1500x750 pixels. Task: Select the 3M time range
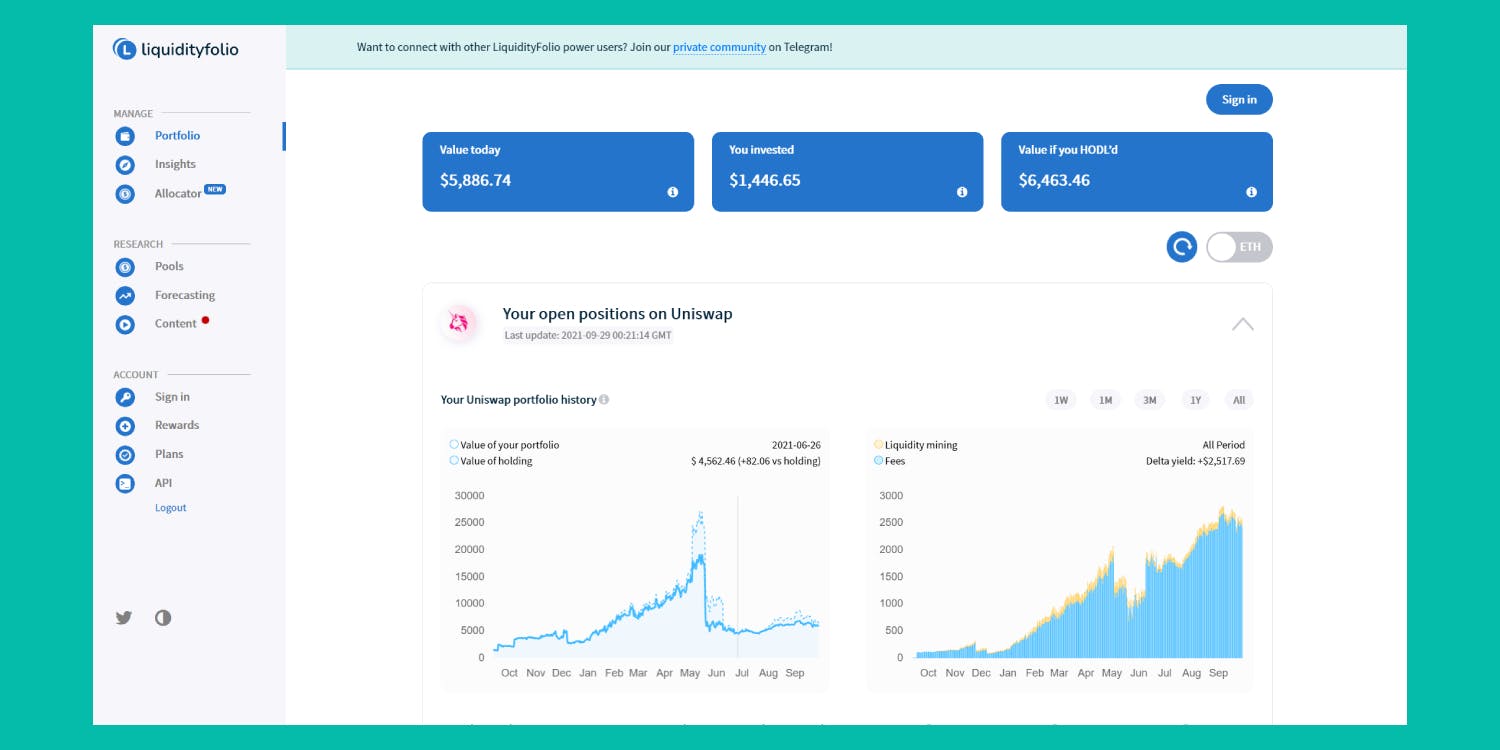(x=1150, y=400)
